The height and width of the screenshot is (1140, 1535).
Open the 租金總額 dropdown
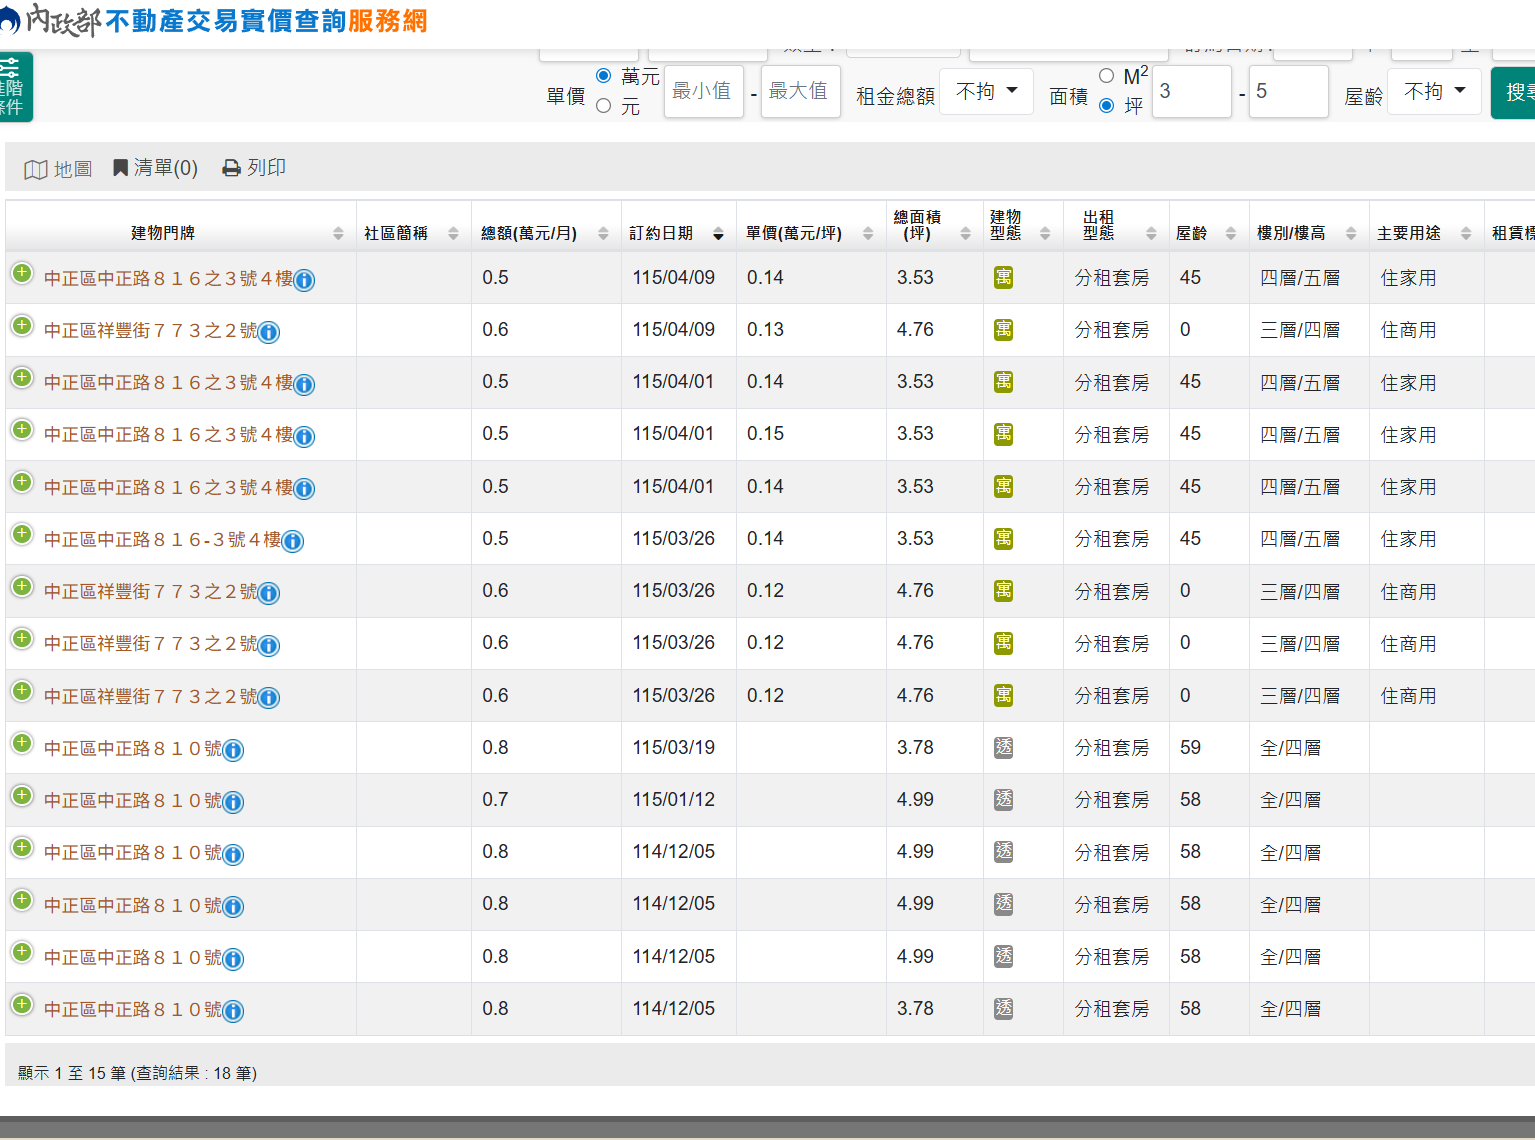click(987, 92)
